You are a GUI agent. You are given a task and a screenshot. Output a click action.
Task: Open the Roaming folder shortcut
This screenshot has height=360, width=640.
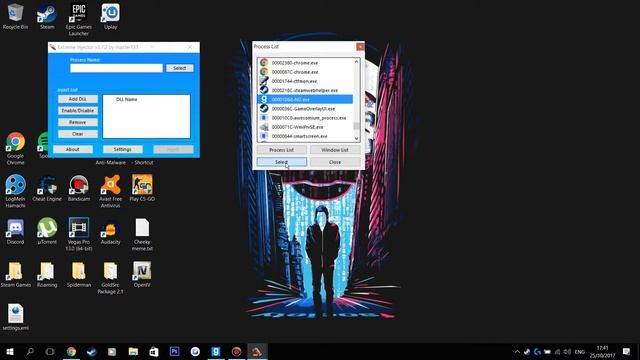pos(47,274)
